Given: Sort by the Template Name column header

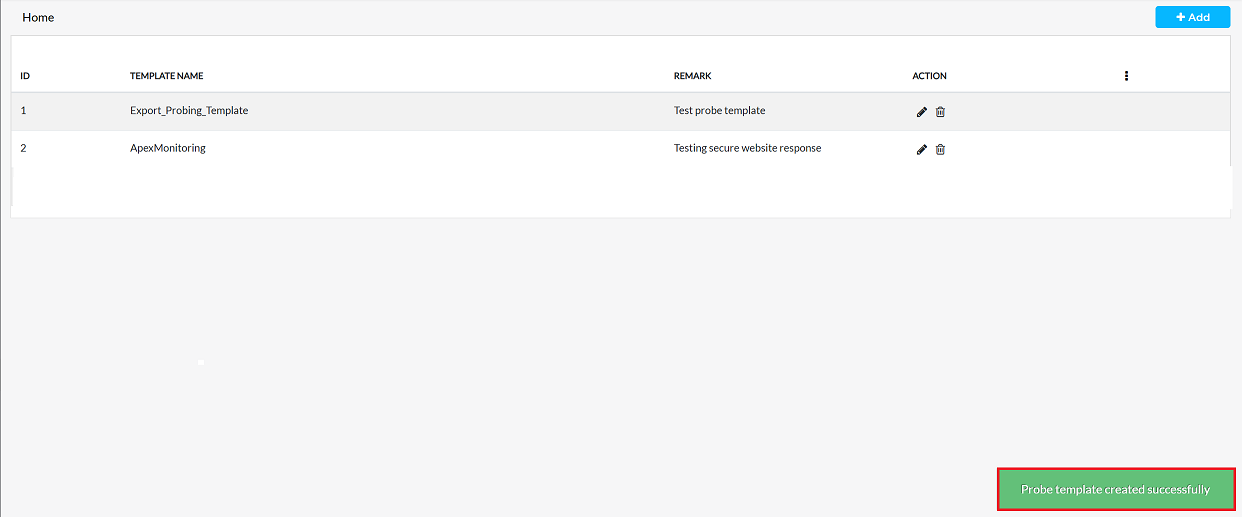Looking at the screenshot, I should click(166, 76).
